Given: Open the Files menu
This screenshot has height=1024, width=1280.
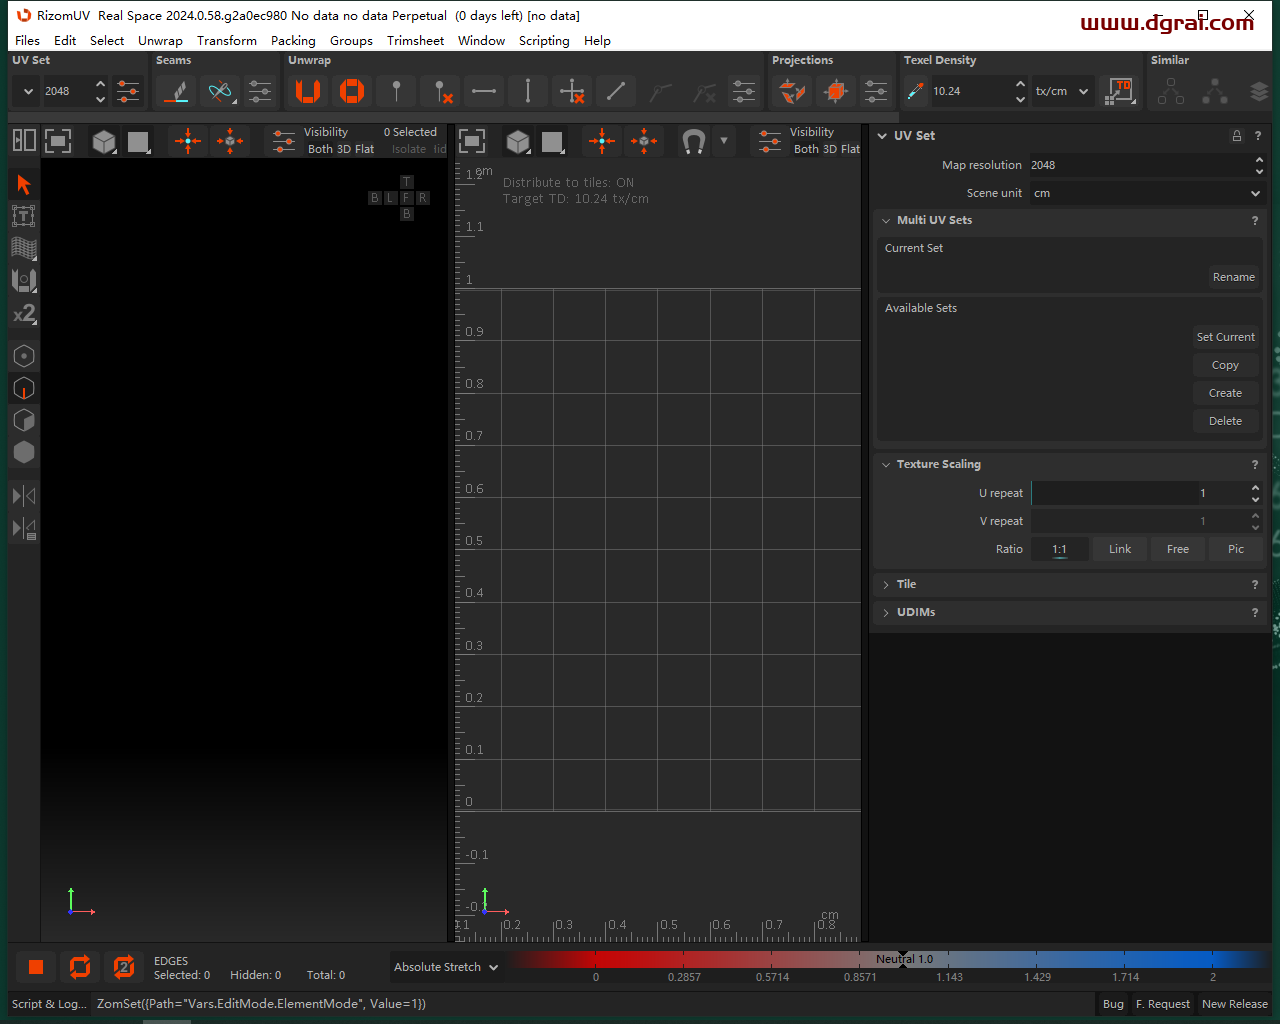Looking at the screenshot, I should pos(27,41).
